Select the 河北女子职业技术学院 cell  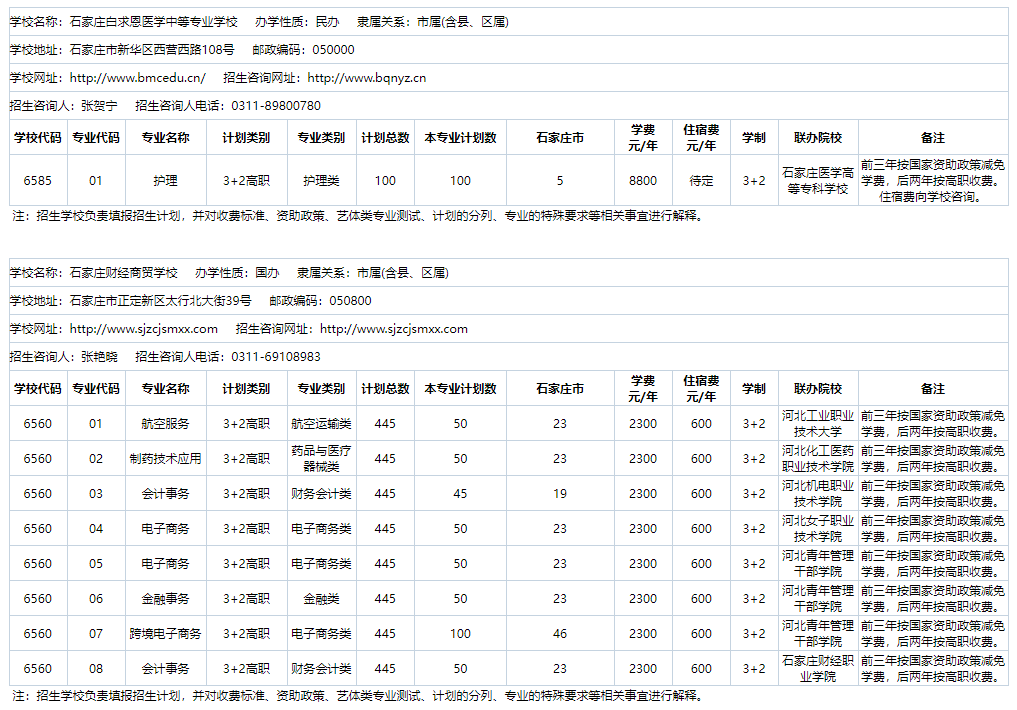(817, 529)
